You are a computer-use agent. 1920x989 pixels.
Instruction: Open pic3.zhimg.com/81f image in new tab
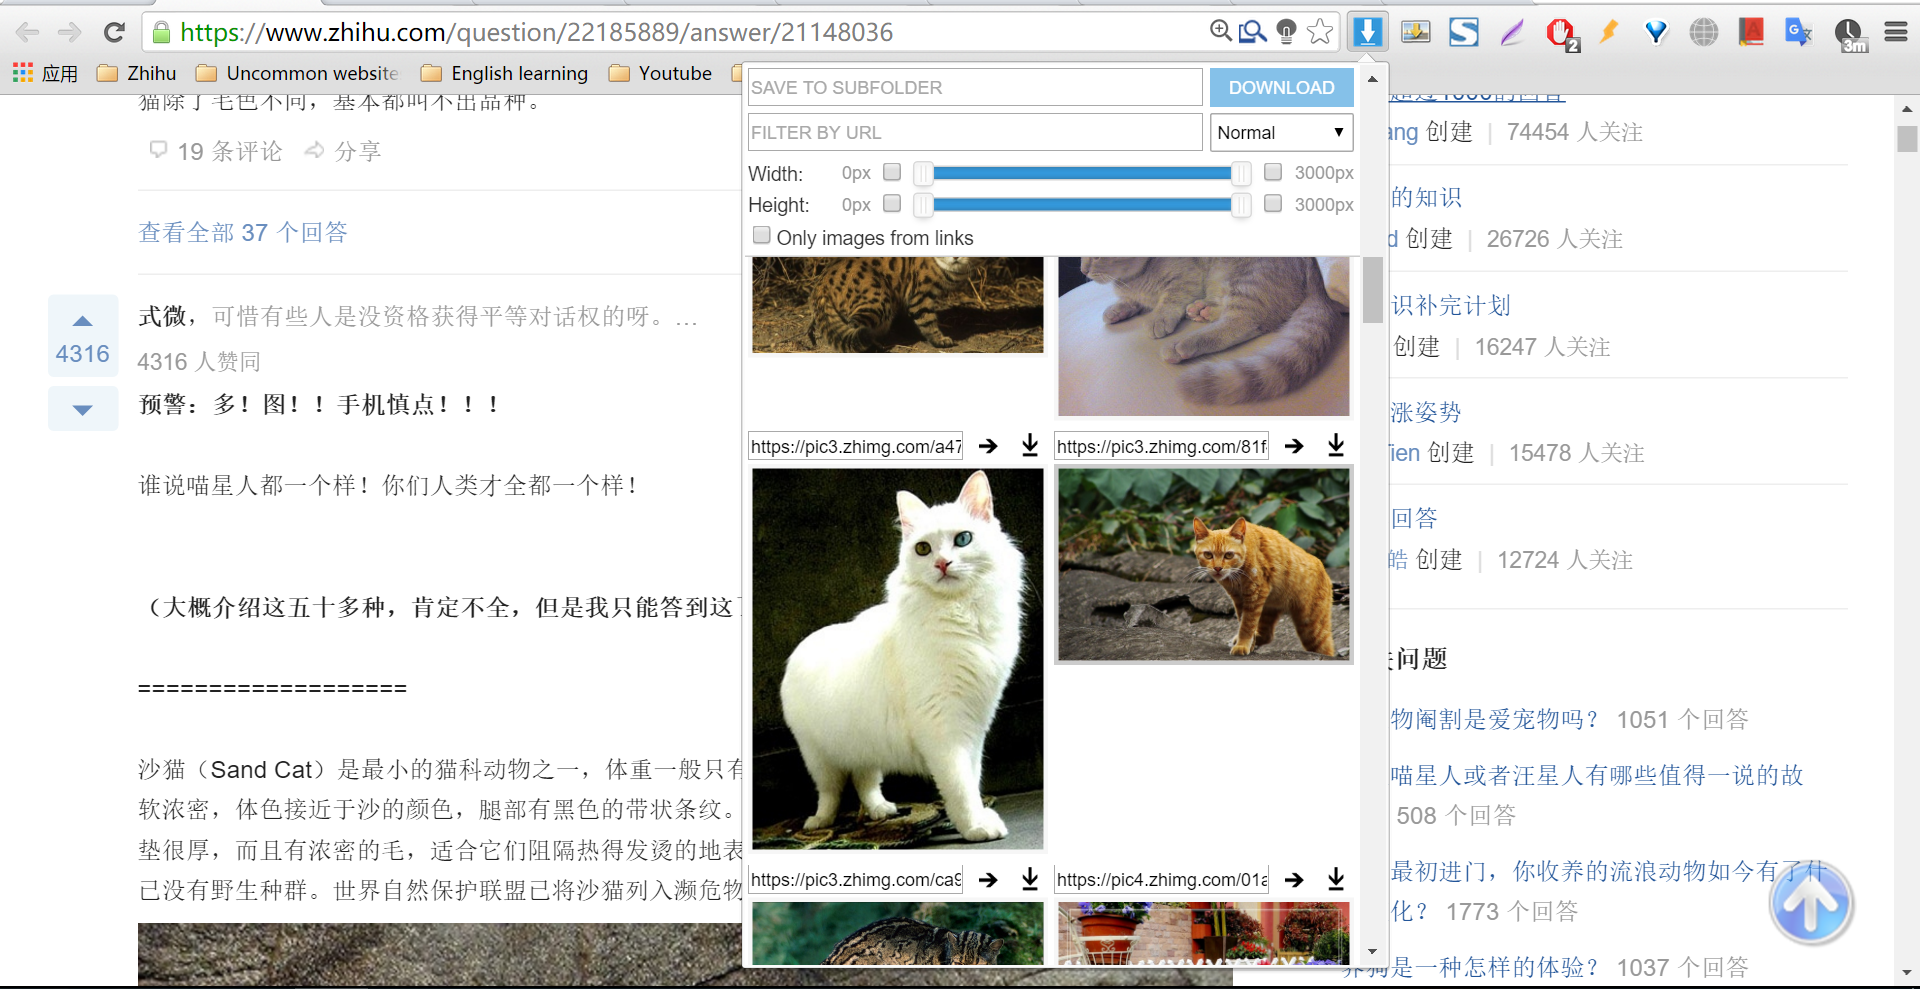1294,446
